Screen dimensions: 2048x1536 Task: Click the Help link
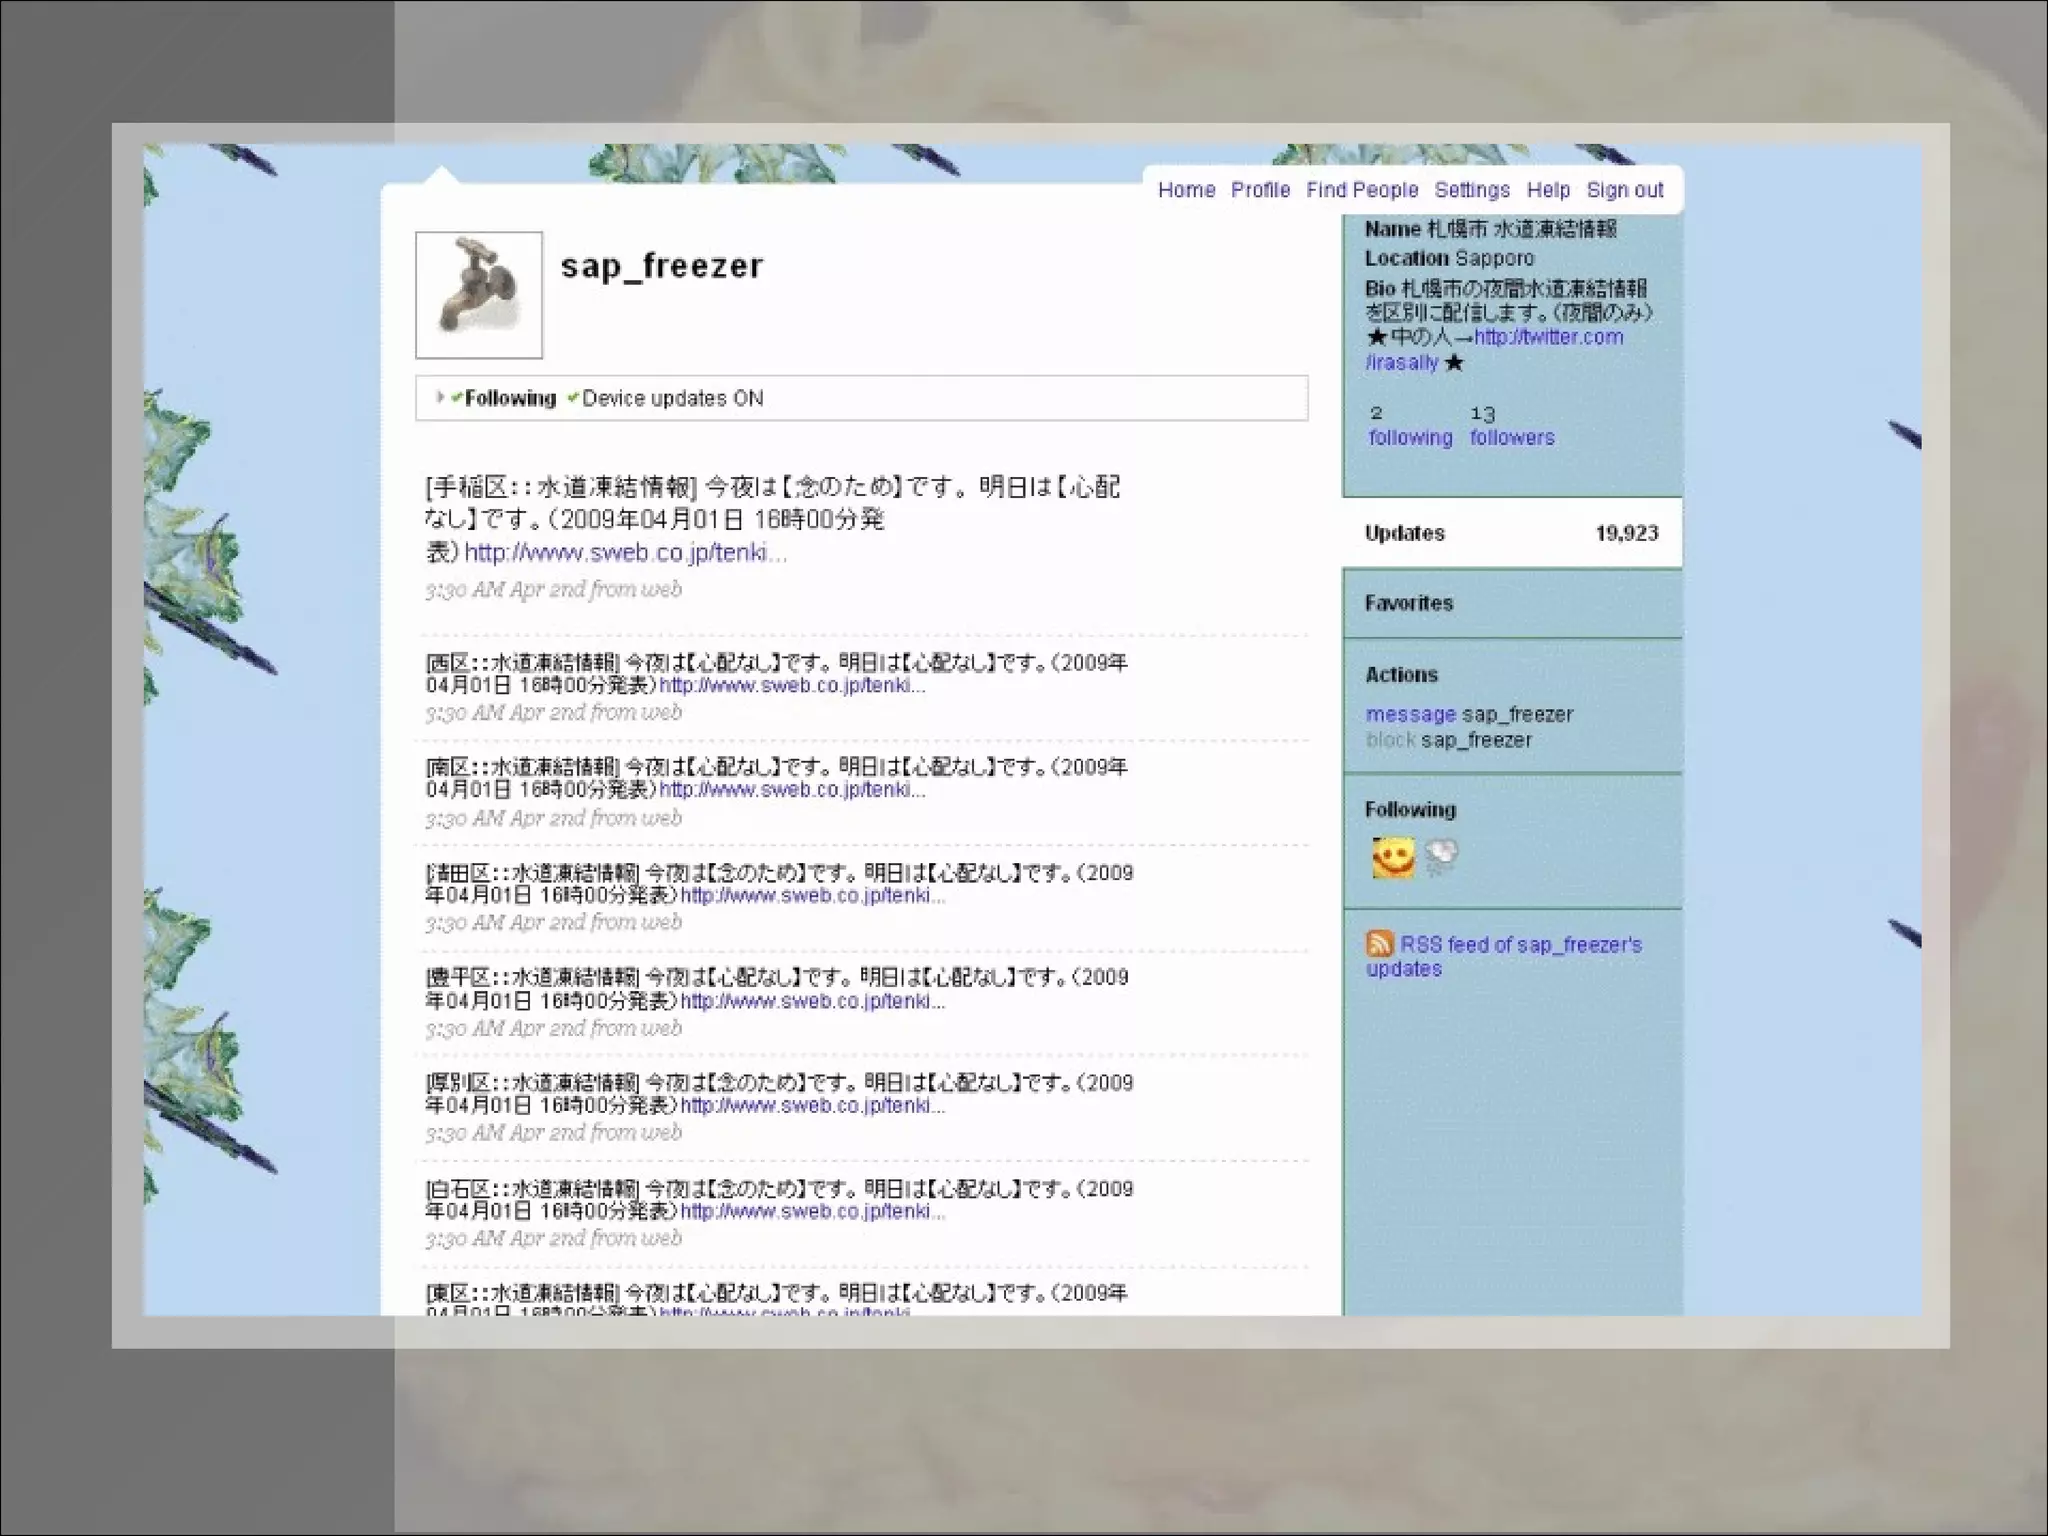tap(1548, 190)
